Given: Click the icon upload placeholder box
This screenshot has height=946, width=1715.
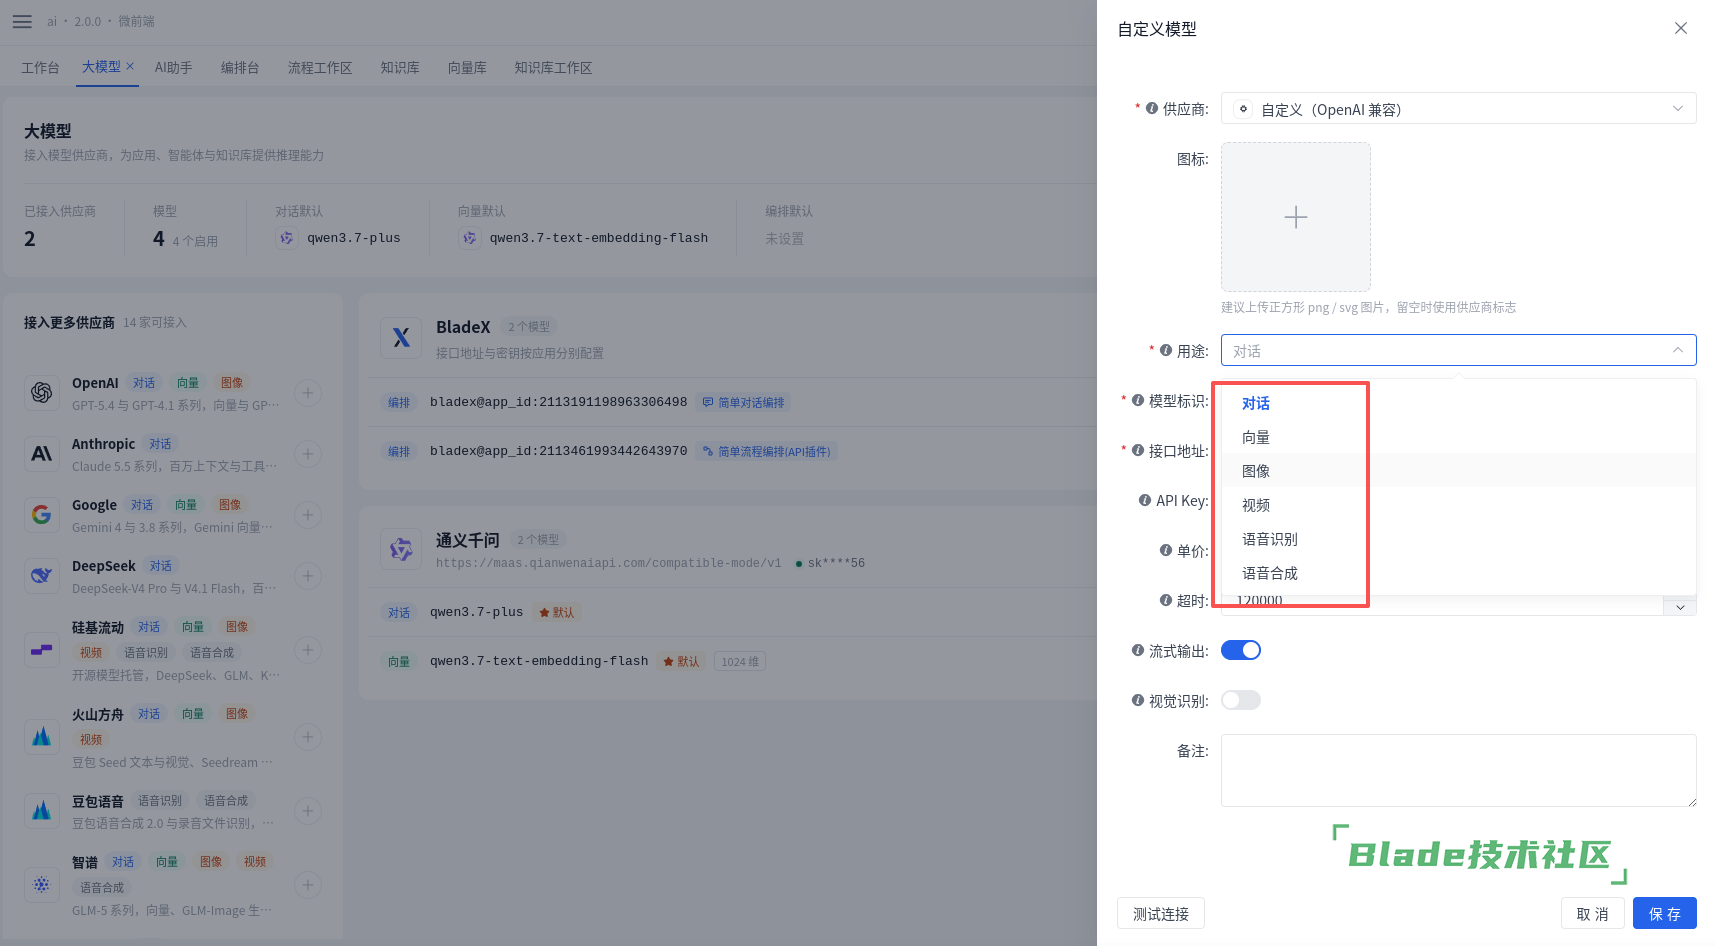Looking at the screenshot, I should pyautogui.click(x=1296, y=217).
